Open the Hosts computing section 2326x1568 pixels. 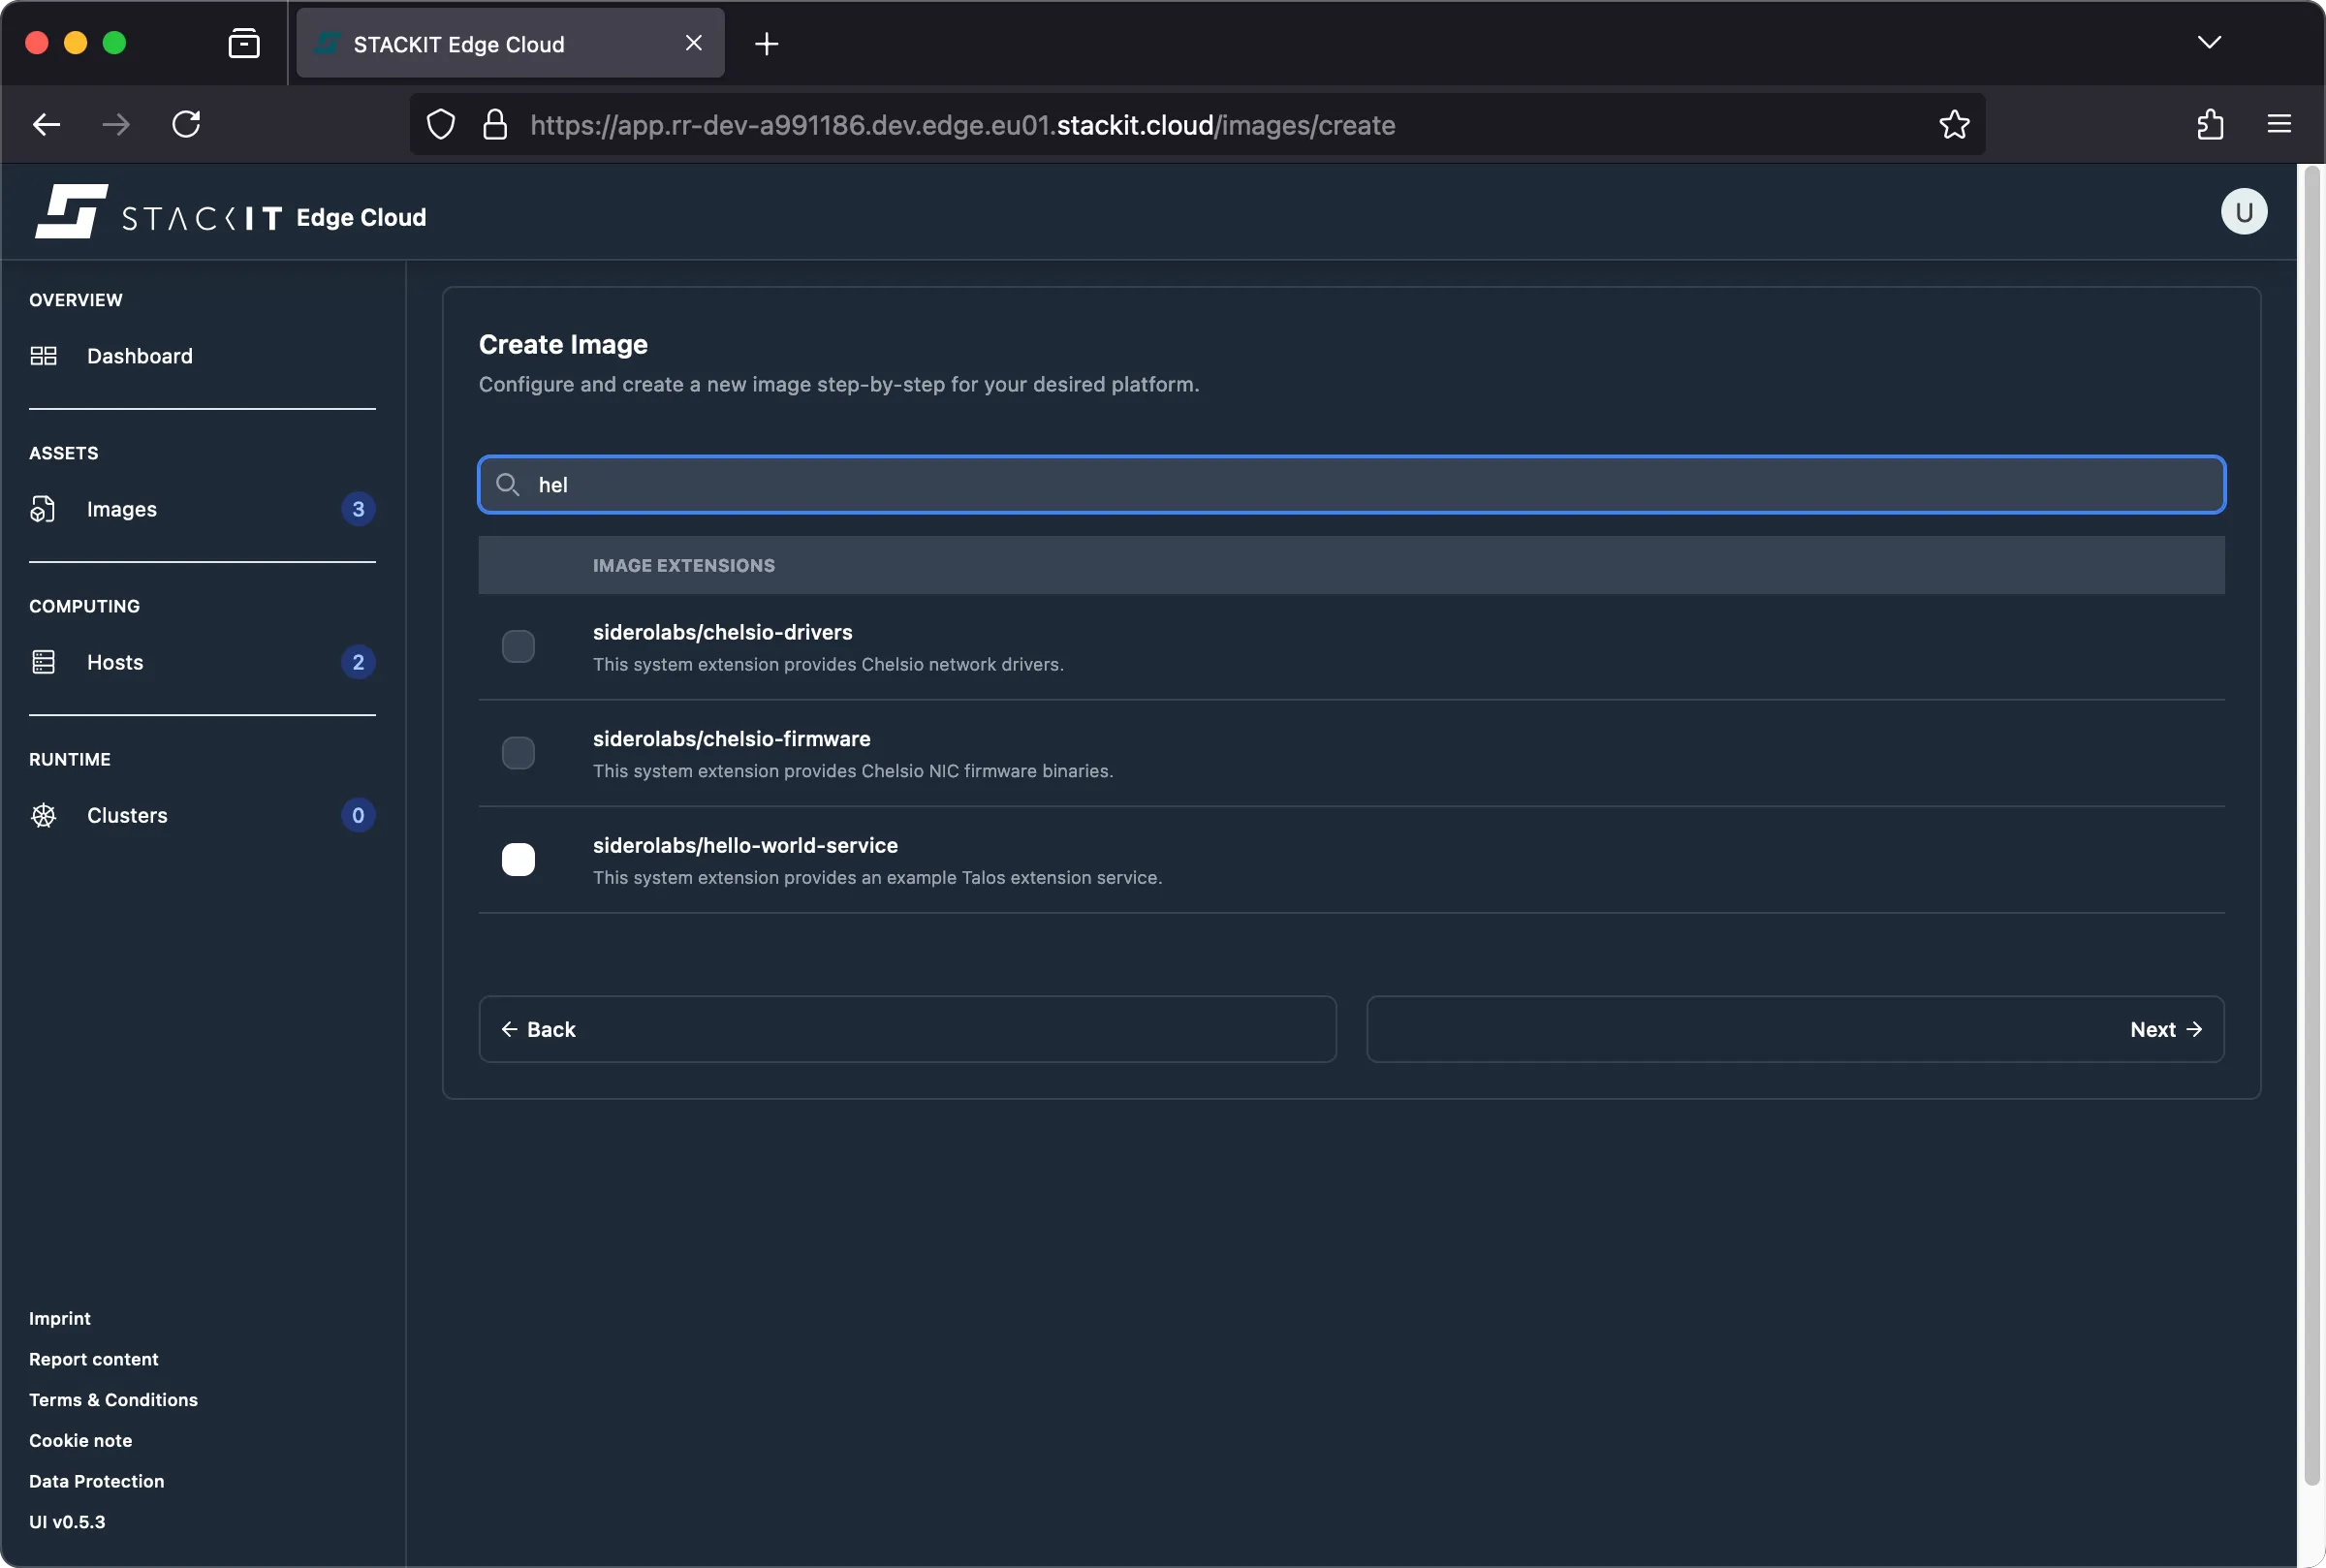114,661
